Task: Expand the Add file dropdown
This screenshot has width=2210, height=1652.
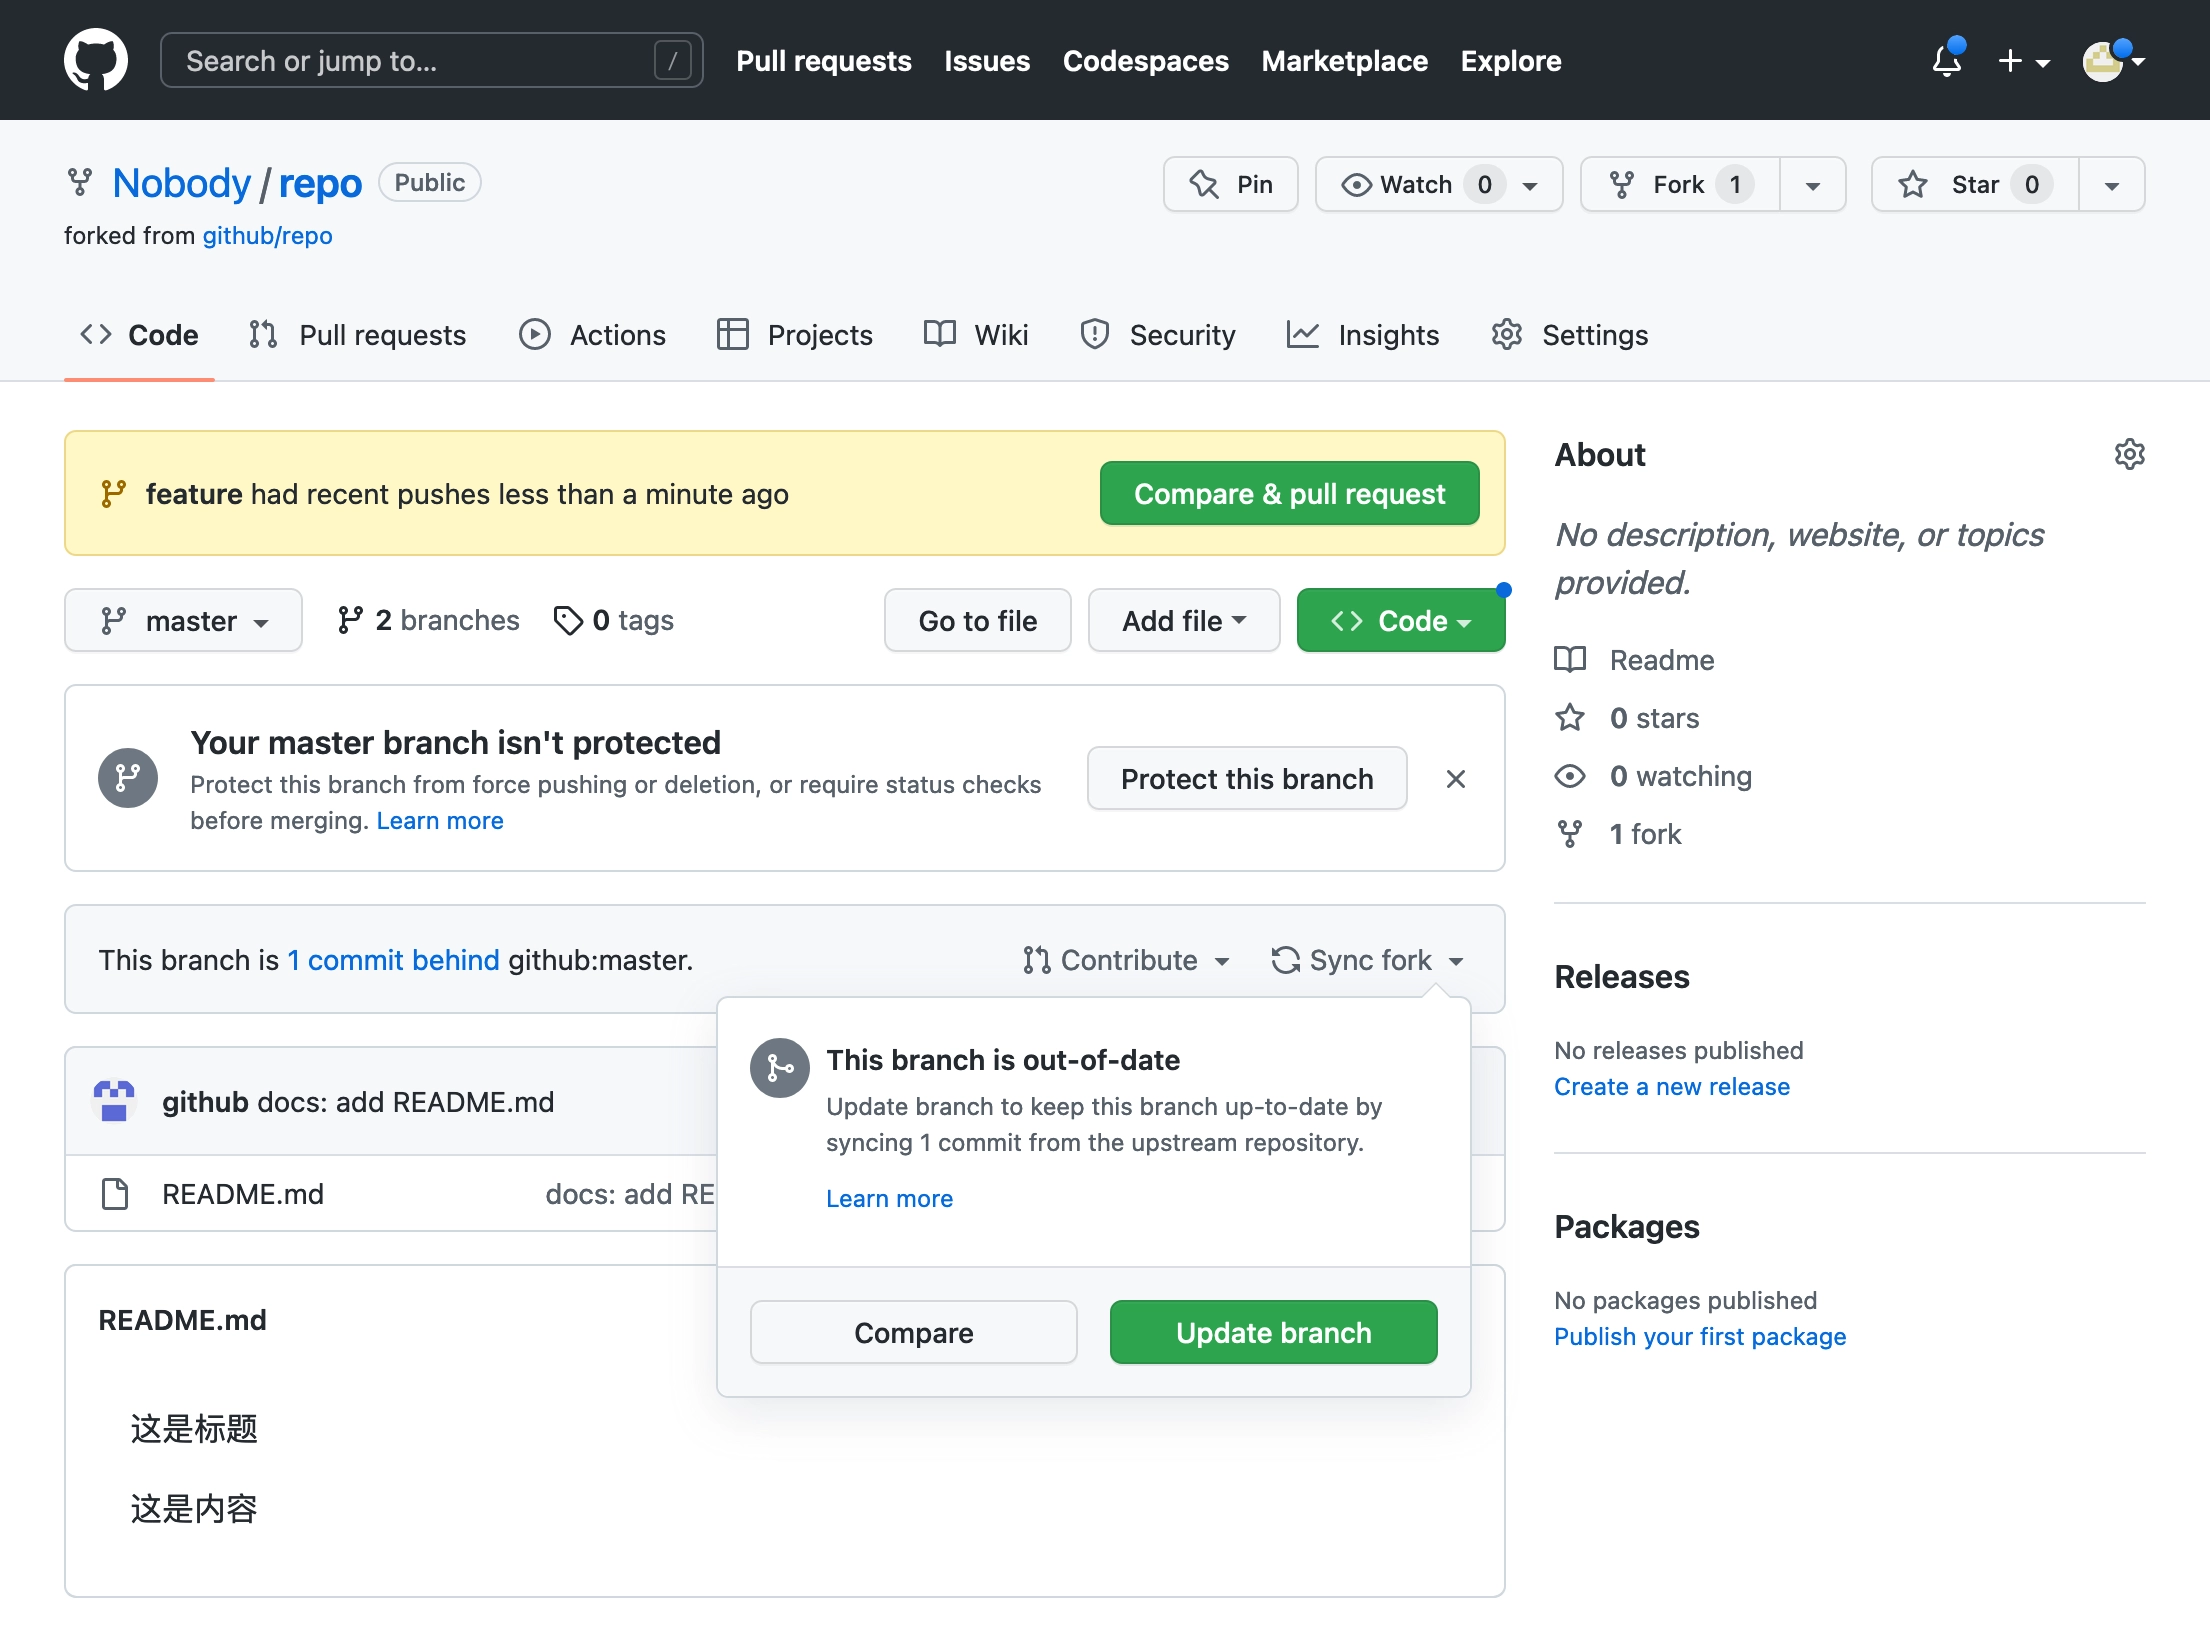Action: (x=1183, y=620)
